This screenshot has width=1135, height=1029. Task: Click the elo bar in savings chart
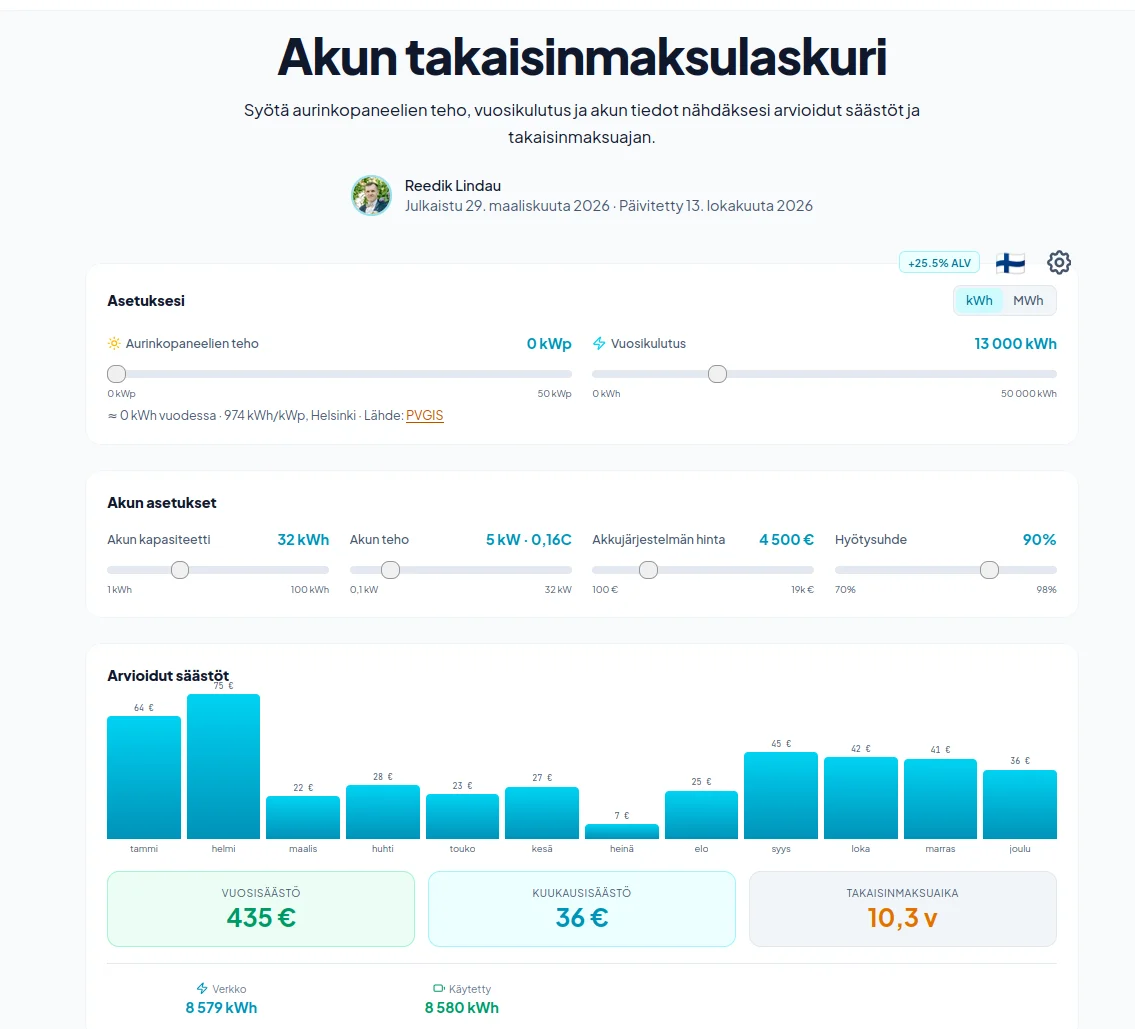click(x=701, y=815)
